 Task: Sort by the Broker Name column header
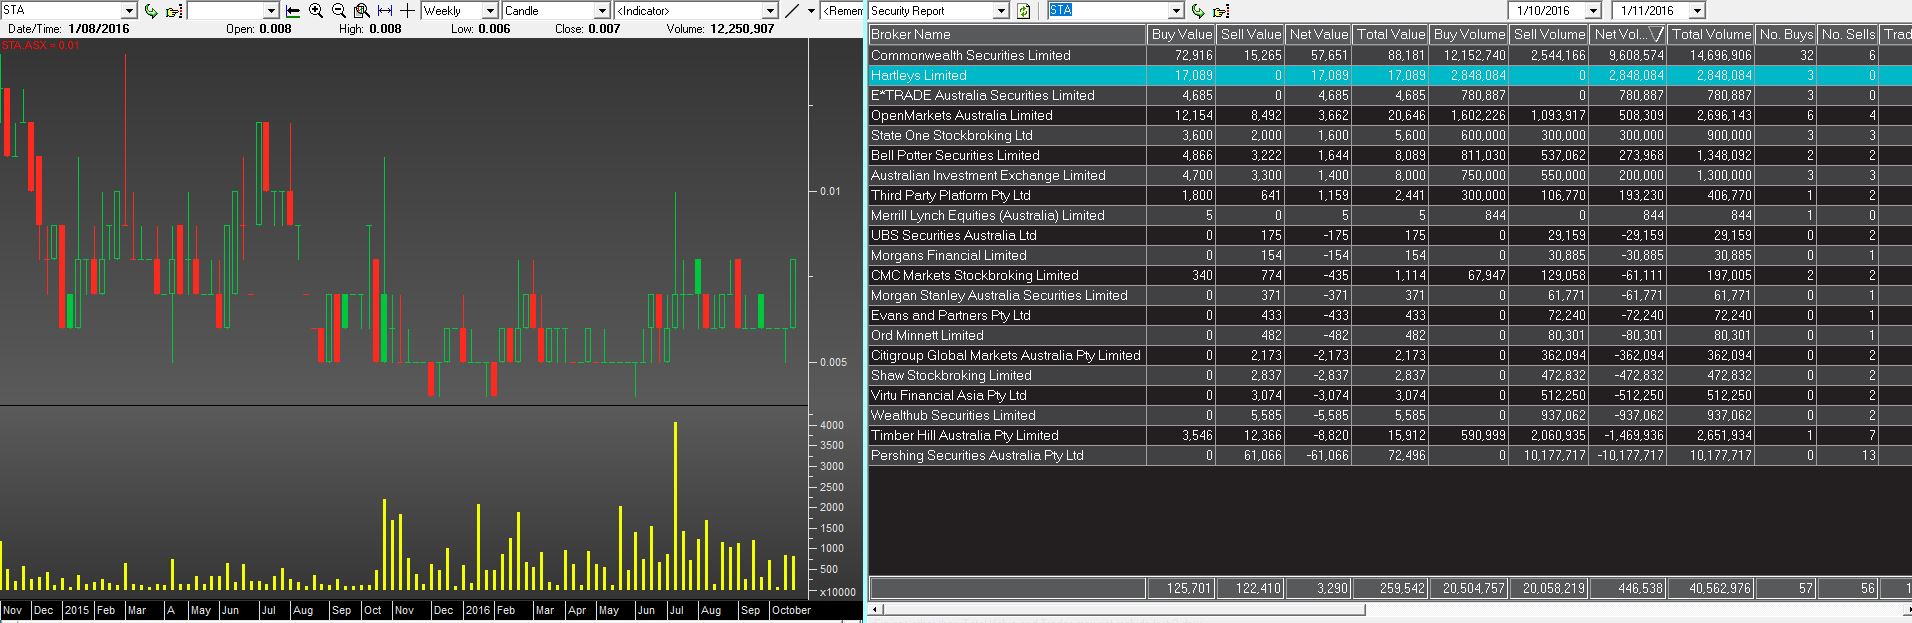1007,35
